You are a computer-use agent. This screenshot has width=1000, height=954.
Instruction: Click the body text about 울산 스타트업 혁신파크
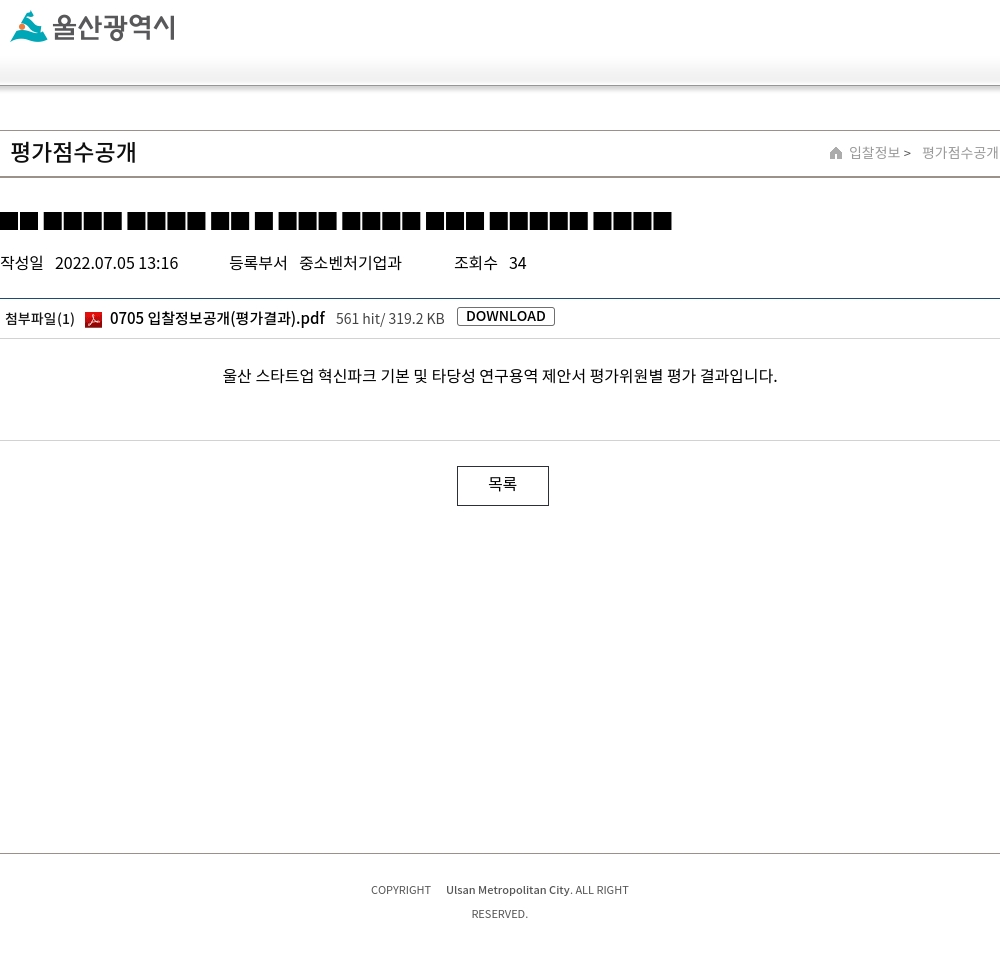tap(500, 376)
